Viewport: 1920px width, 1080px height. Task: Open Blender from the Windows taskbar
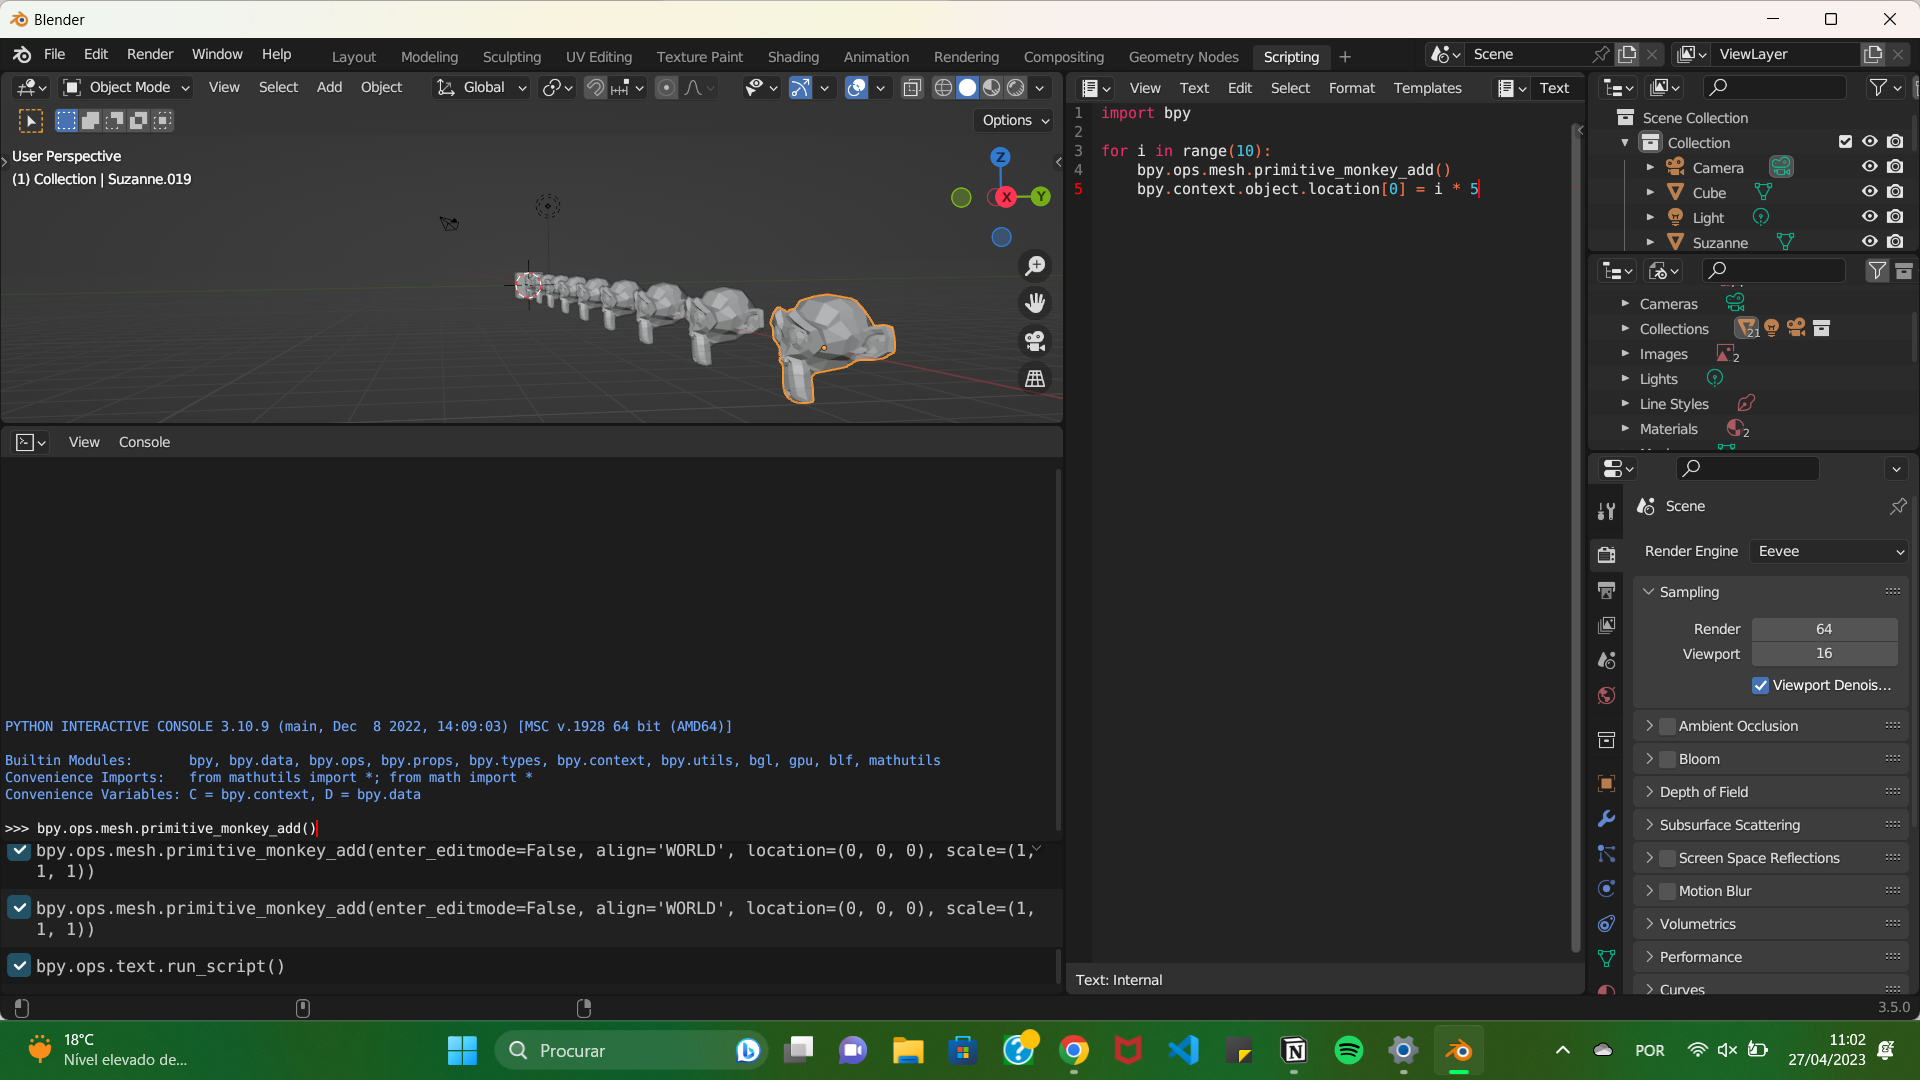(x=1459, y=1050)
